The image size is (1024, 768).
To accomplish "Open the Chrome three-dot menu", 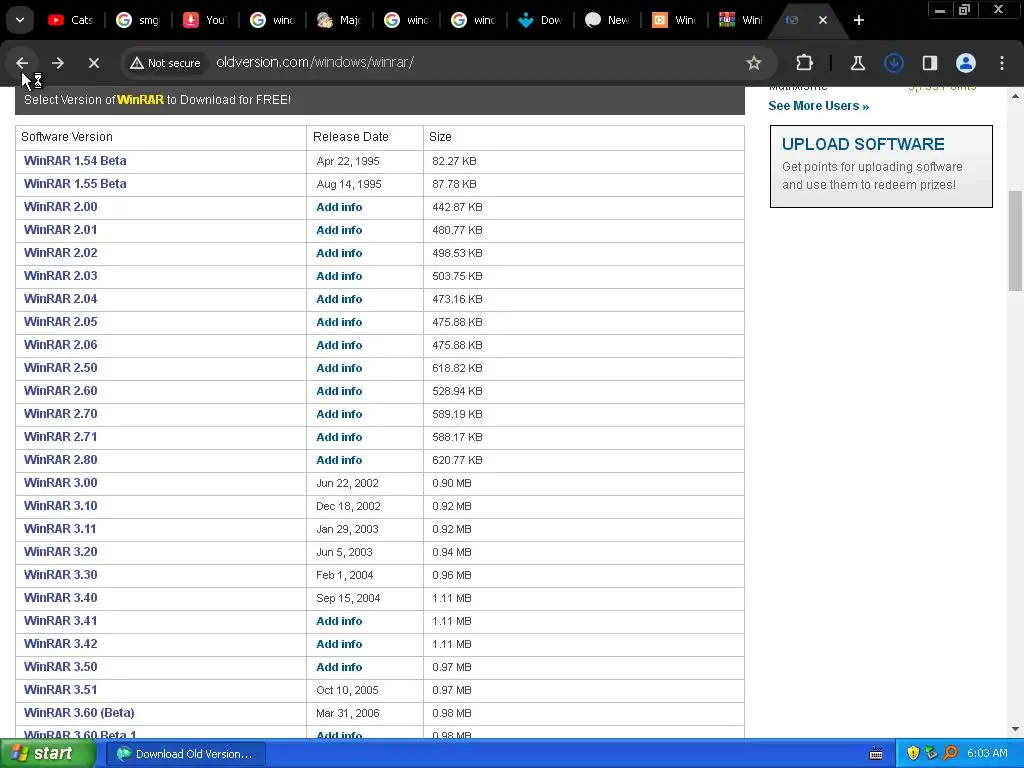I will (1002, 63).
